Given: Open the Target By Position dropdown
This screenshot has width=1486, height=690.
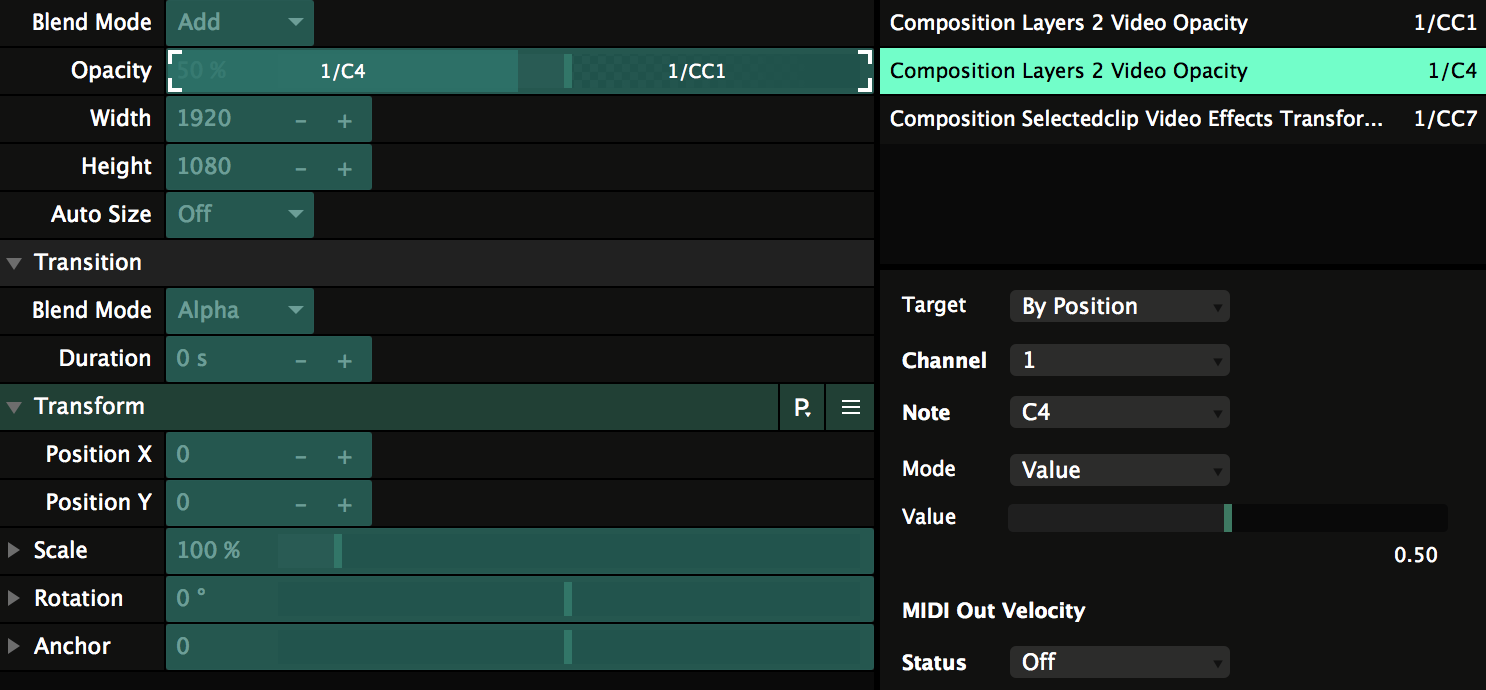Looking at the screenshot, I should pos(1119,306).
